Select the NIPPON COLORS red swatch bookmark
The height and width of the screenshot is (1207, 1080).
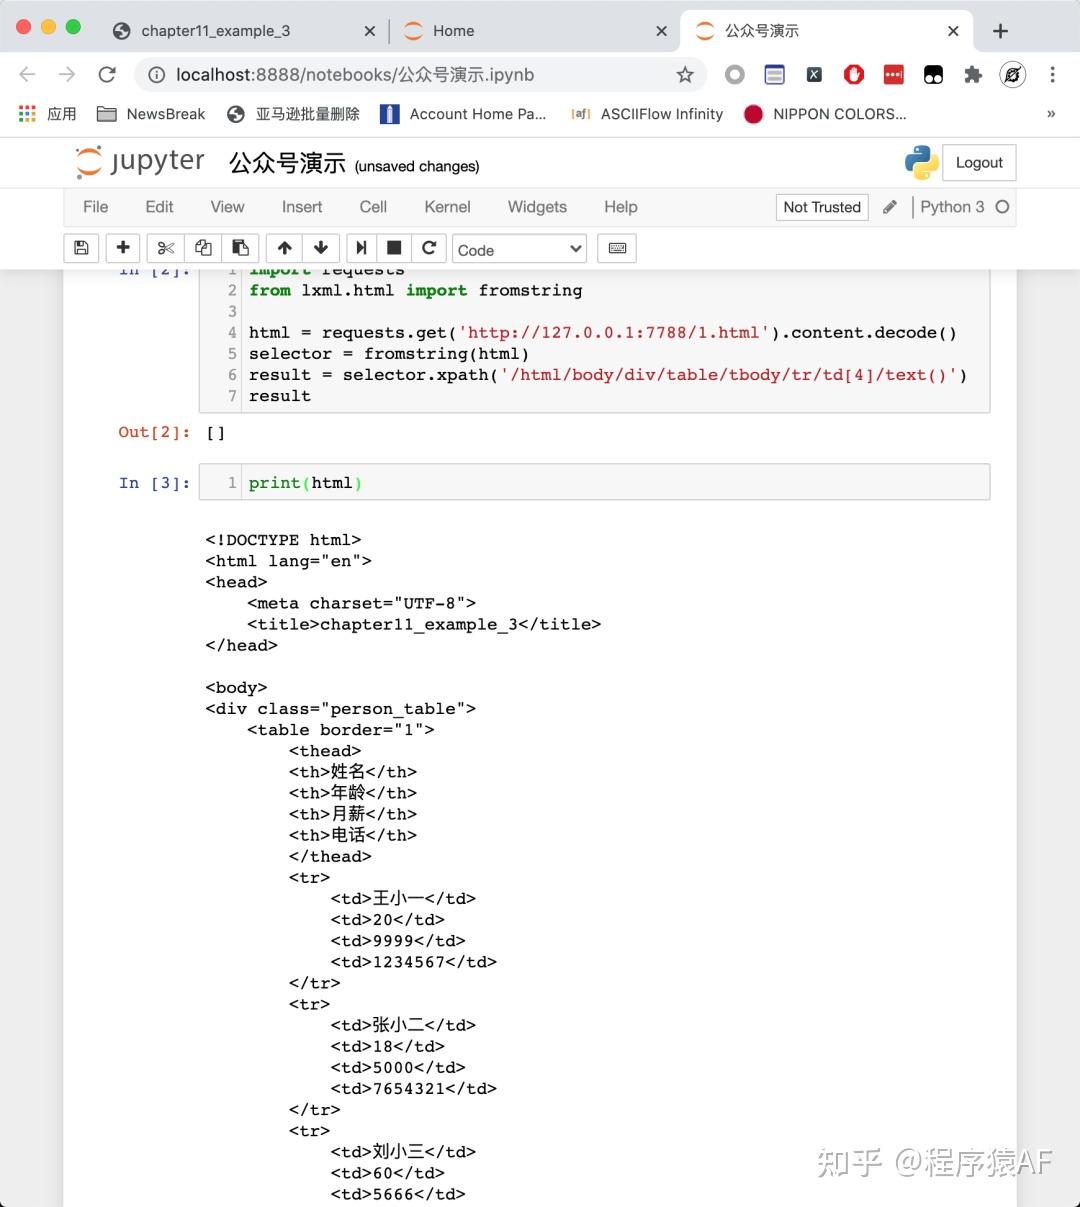pos(753,113)
